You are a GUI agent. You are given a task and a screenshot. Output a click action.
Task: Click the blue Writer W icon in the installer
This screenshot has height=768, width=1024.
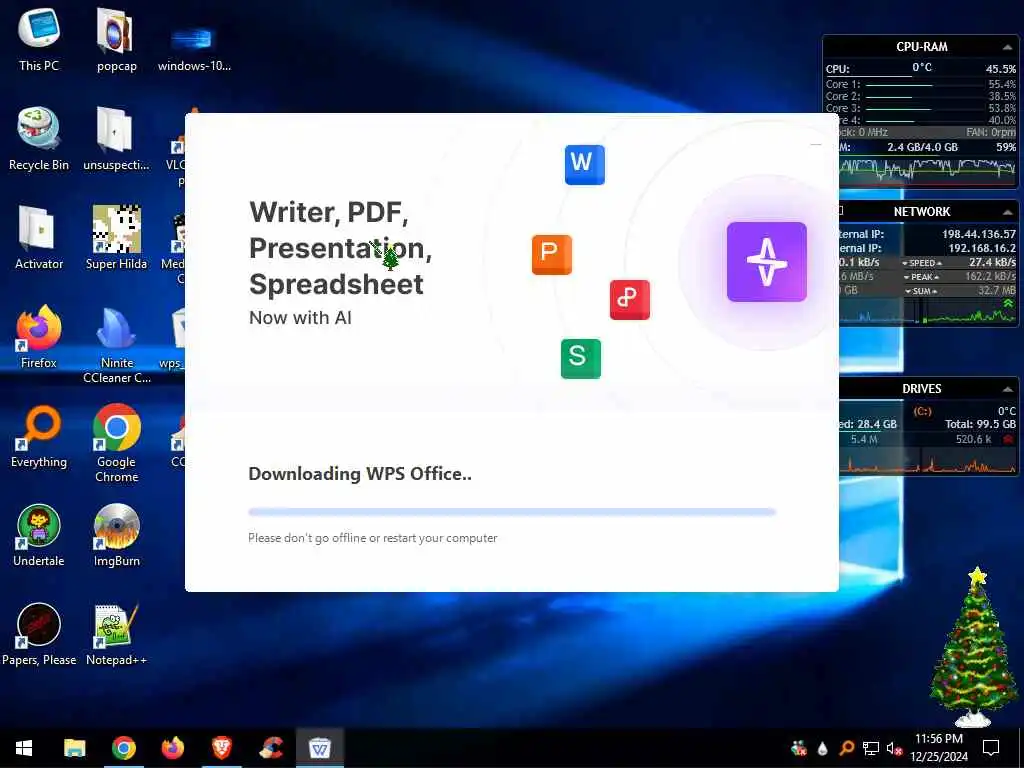[x=584, y=165]
